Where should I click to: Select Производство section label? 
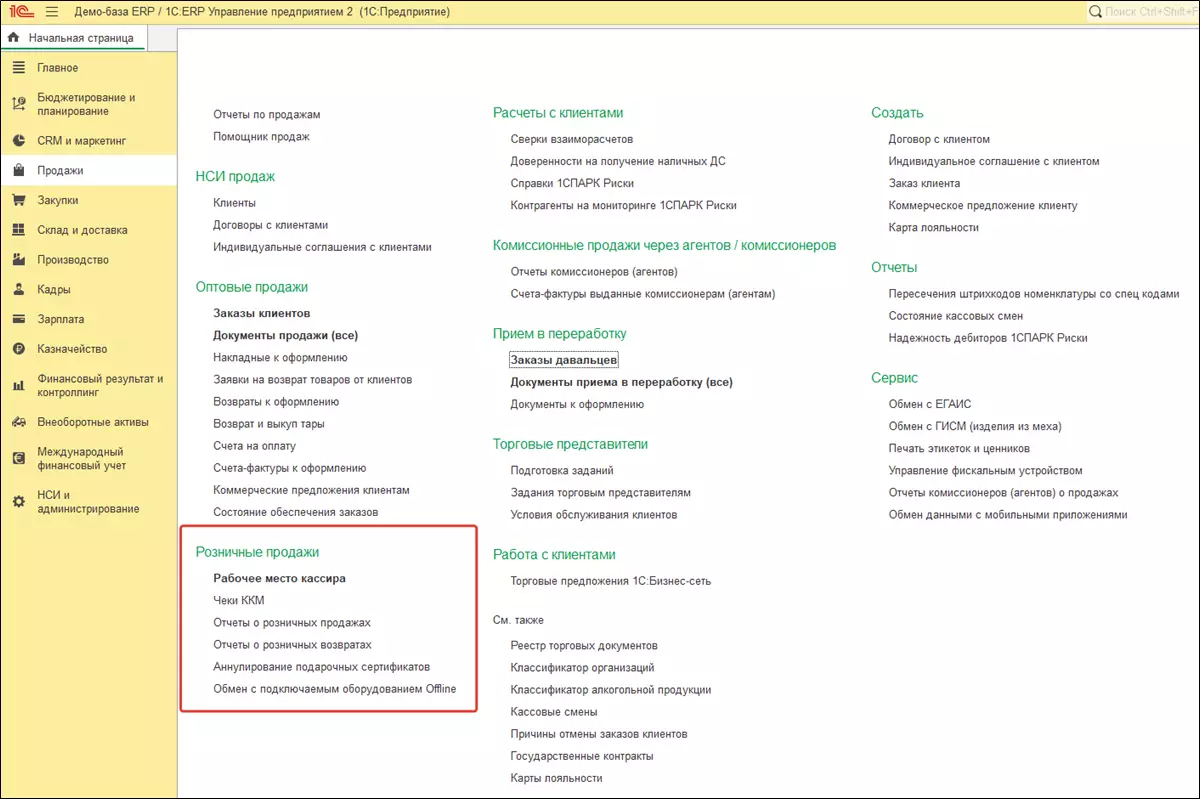click(x=73, y=260)
